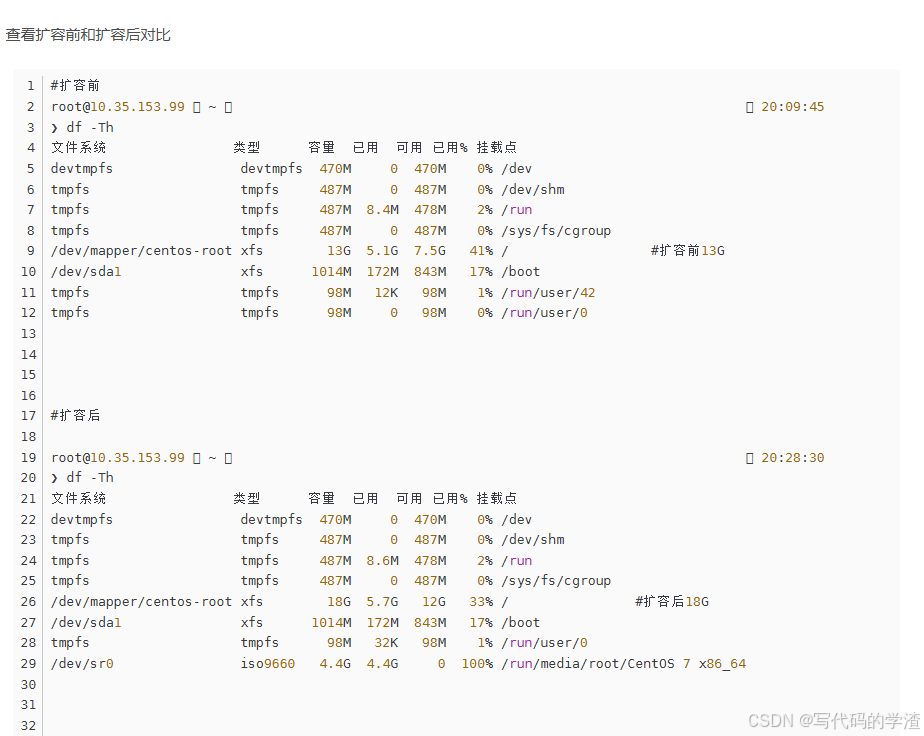Screen dimensions: 924x736
Task: Click the #扩容前 comment on line 1
Action: [75, 86]
